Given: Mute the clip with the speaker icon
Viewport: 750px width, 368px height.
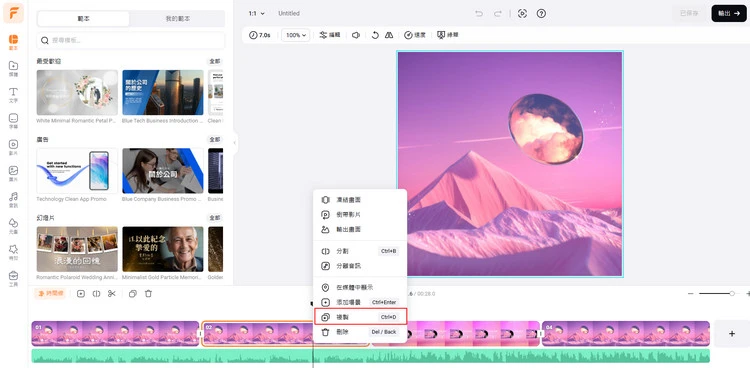Looking at the screenshot, I should pos(356,35).
